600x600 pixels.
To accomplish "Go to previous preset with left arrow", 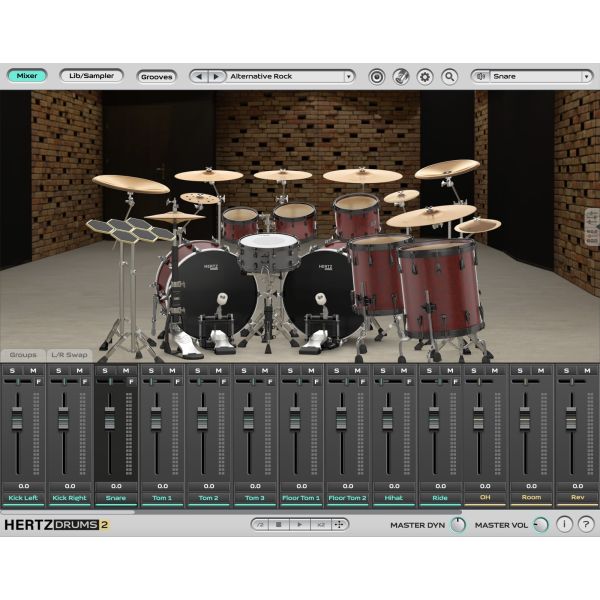I will [199, 77].
